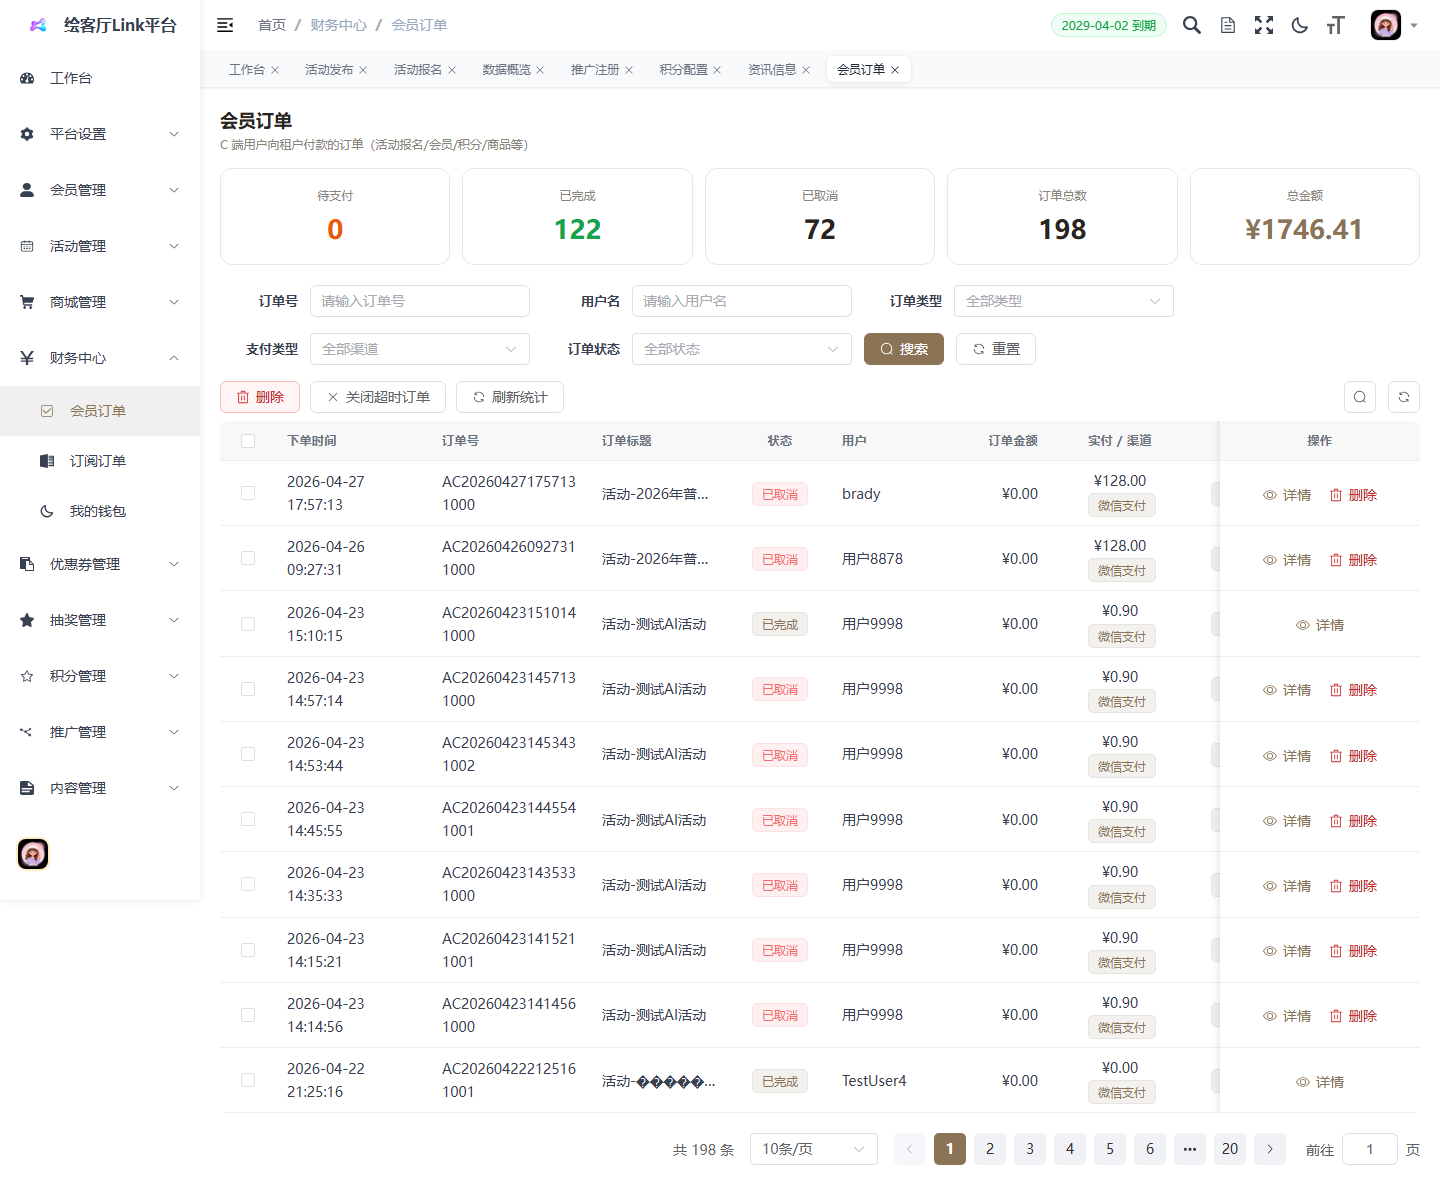
Task: Expand 活动管理 sidebar menu
Action: (x=100, y=246)
